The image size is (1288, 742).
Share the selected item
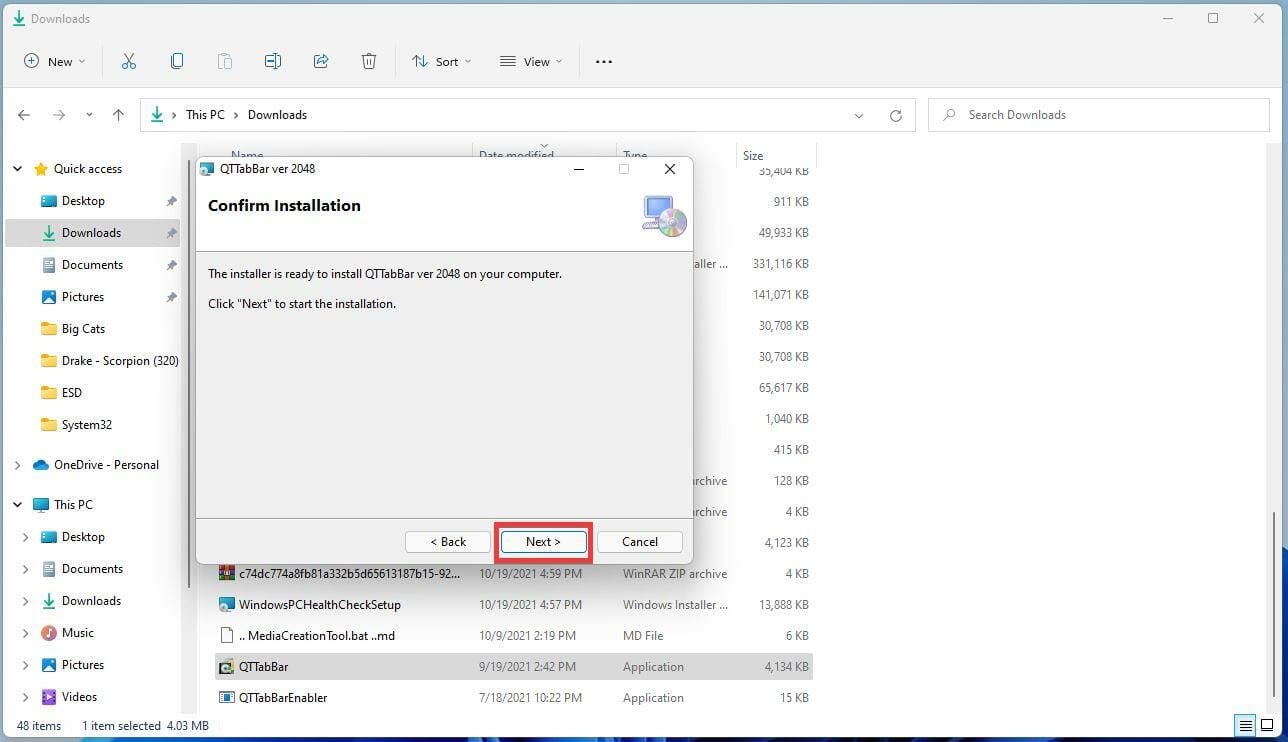(x=320, y=61)
